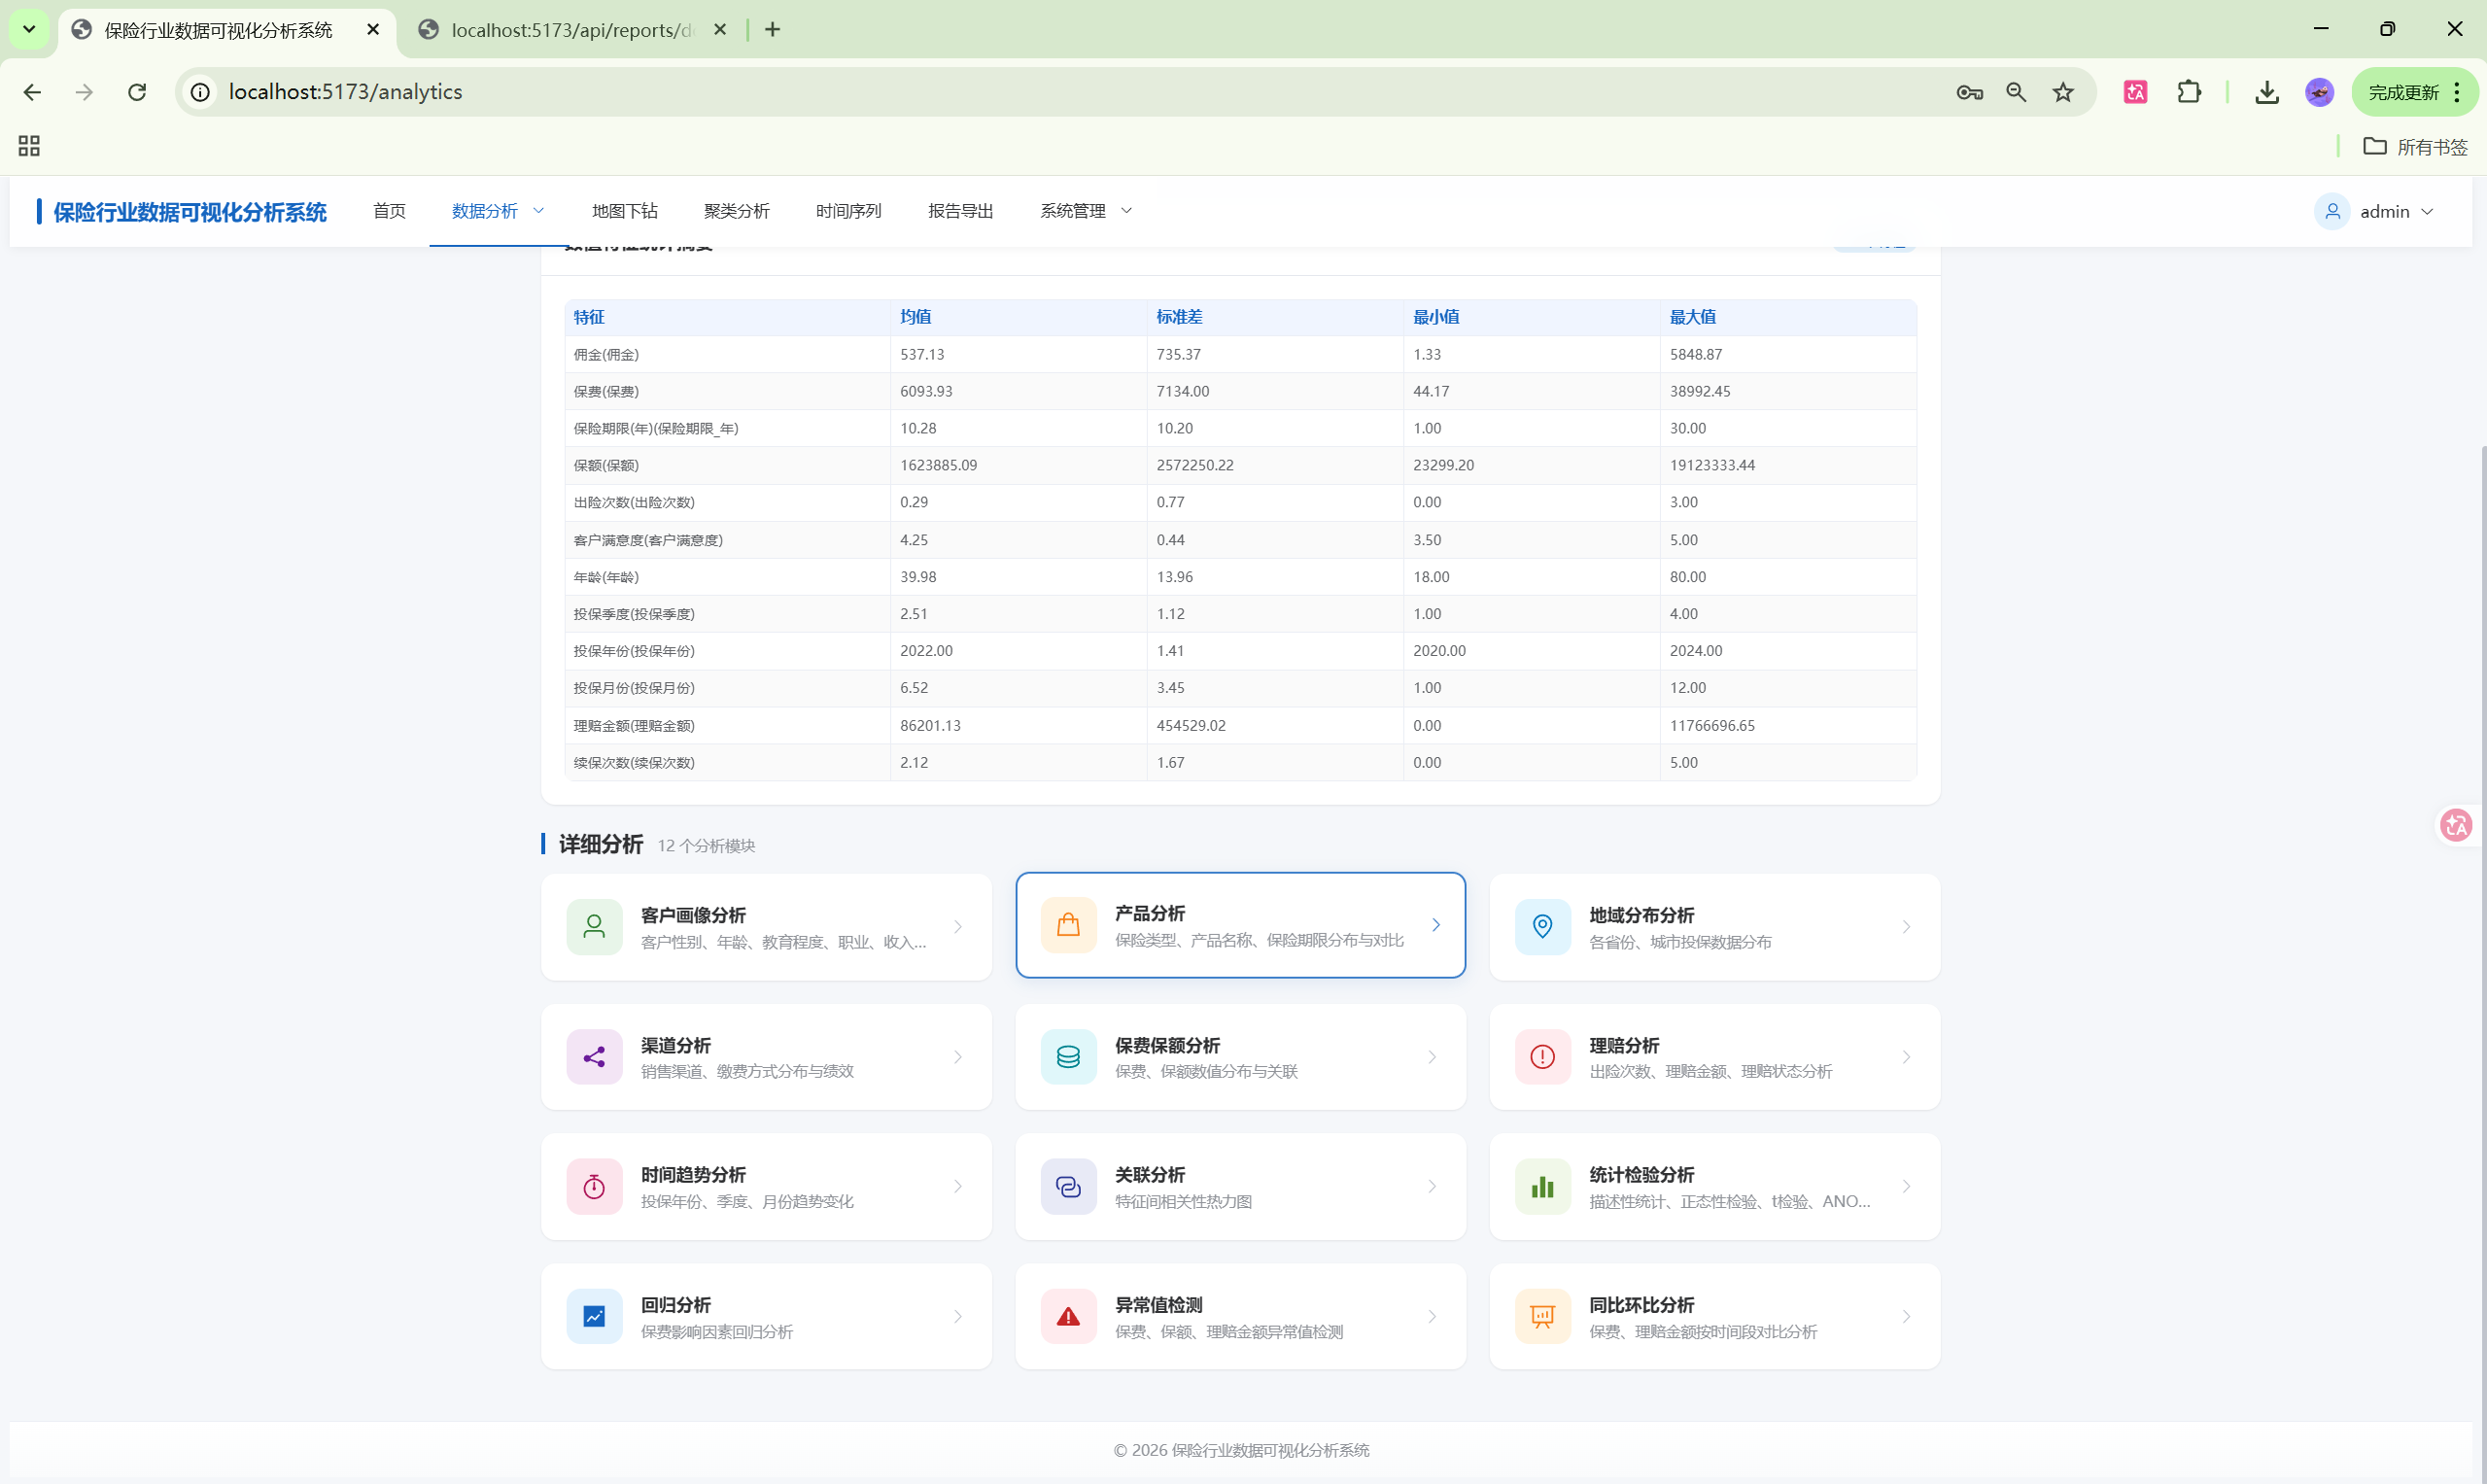
Task: Click the regression analysis line chart icon
Action: [x=594, y=1317]
